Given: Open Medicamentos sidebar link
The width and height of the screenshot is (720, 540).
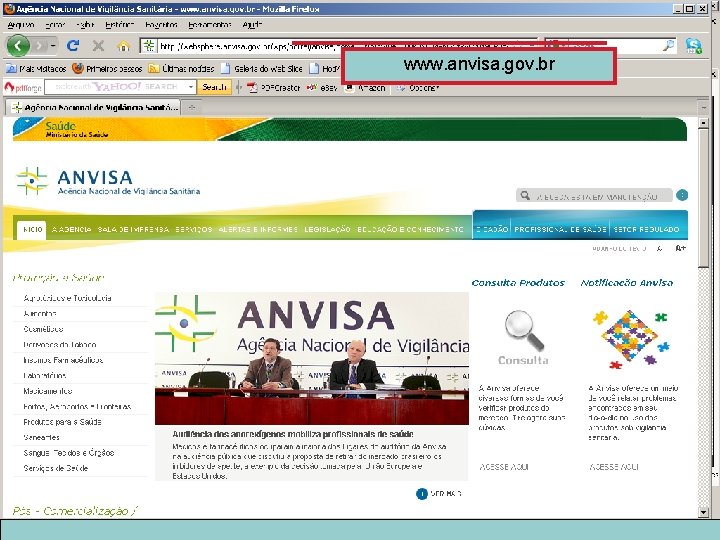Looking at the screenshot, I should click(x=48, y=391).
